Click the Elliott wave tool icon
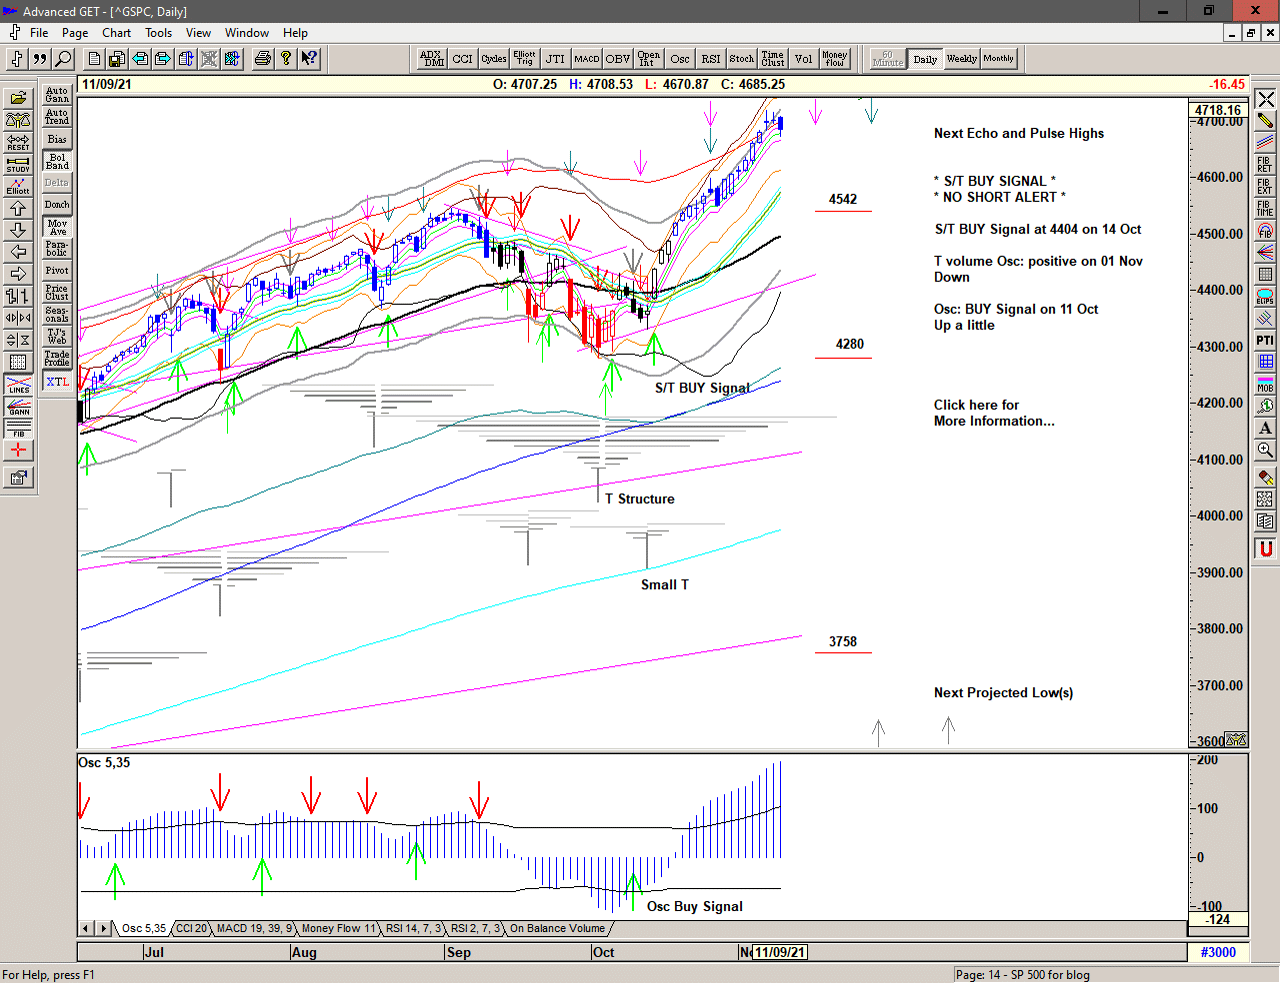The image size is (1280, 983). point(18,186)
